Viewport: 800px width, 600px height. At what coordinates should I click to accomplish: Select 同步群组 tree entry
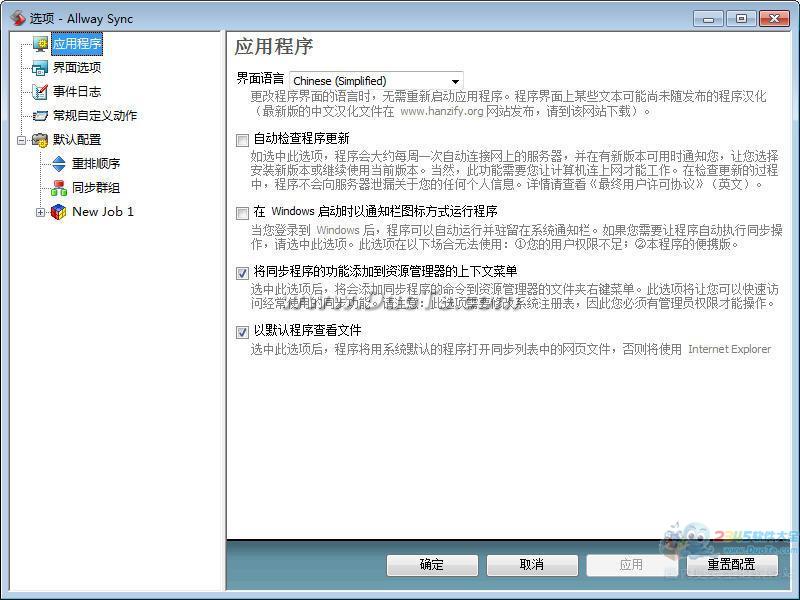[x=96, y=188]
